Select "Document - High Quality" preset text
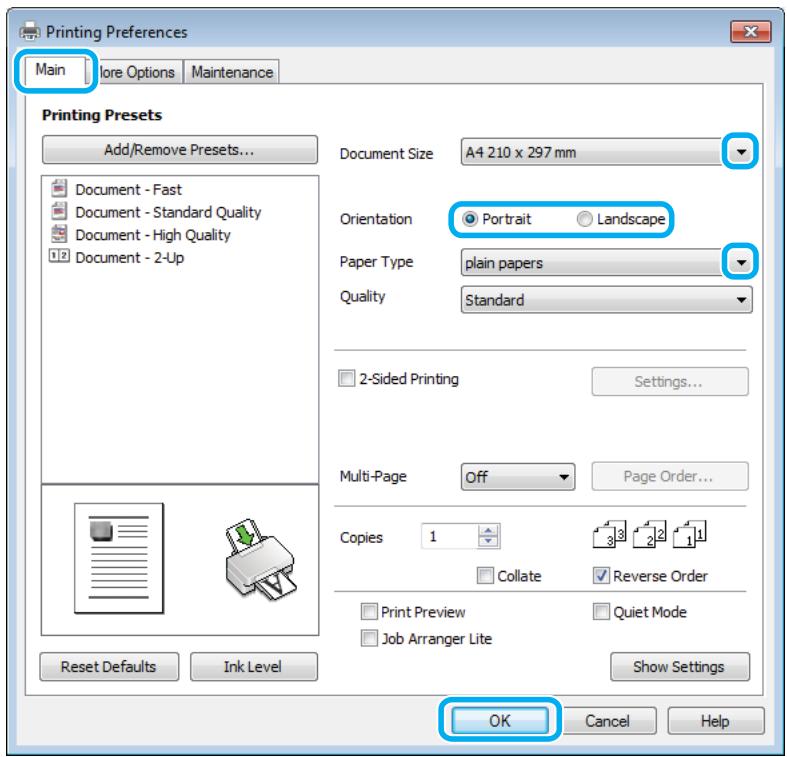 click(x=153, y=234)
